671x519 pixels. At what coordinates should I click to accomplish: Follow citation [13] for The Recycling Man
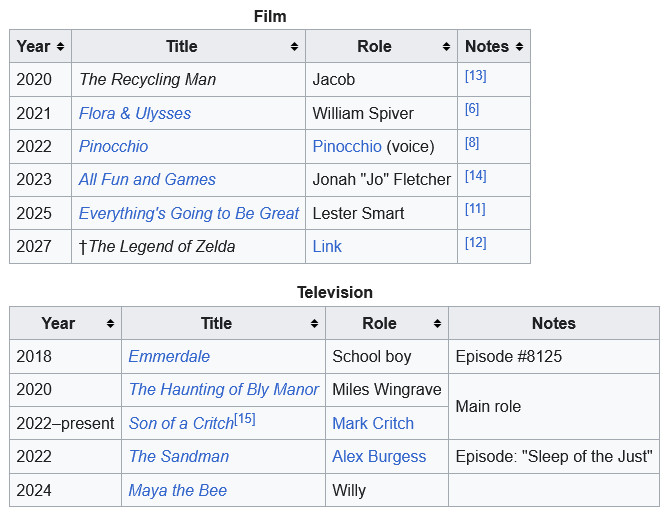click(x=475, y=75)
